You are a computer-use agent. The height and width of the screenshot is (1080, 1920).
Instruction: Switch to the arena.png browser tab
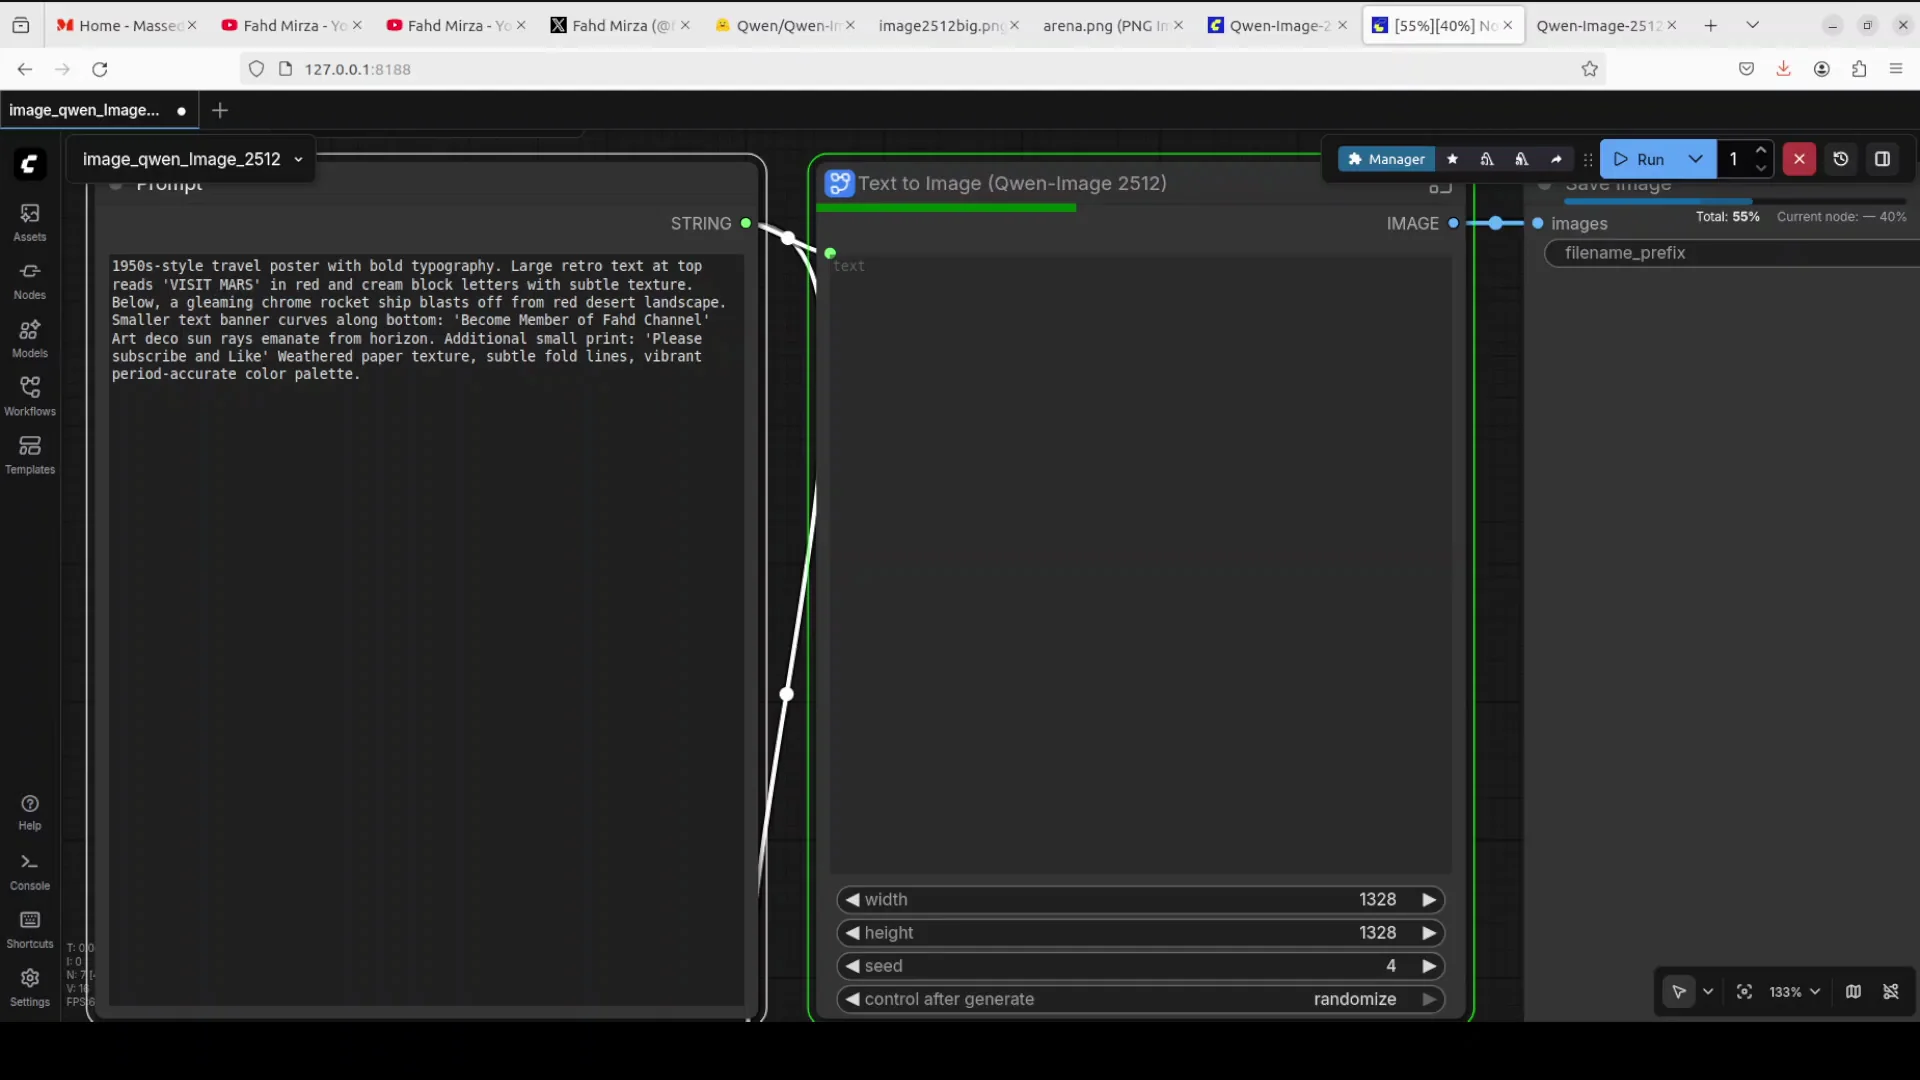click(1100, 25)
